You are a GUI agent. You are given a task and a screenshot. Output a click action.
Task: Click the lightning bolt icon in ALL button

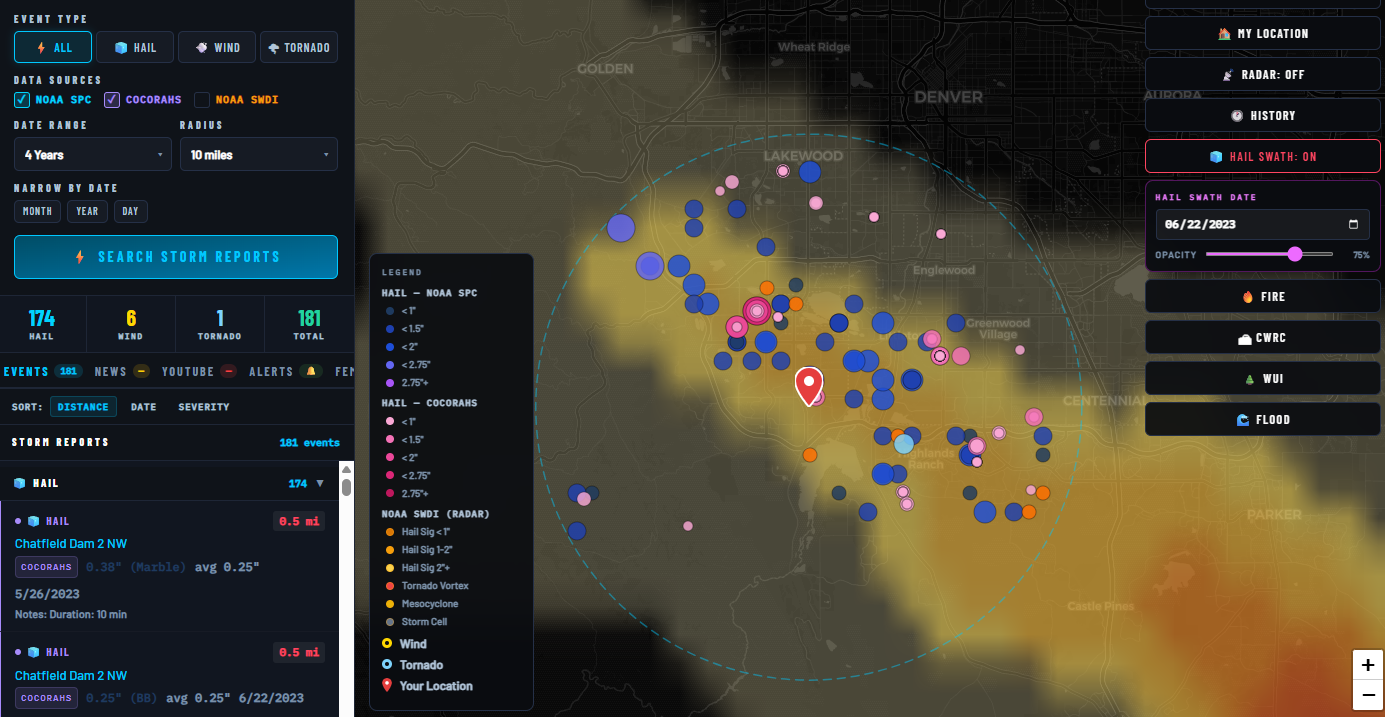[41, 47]
